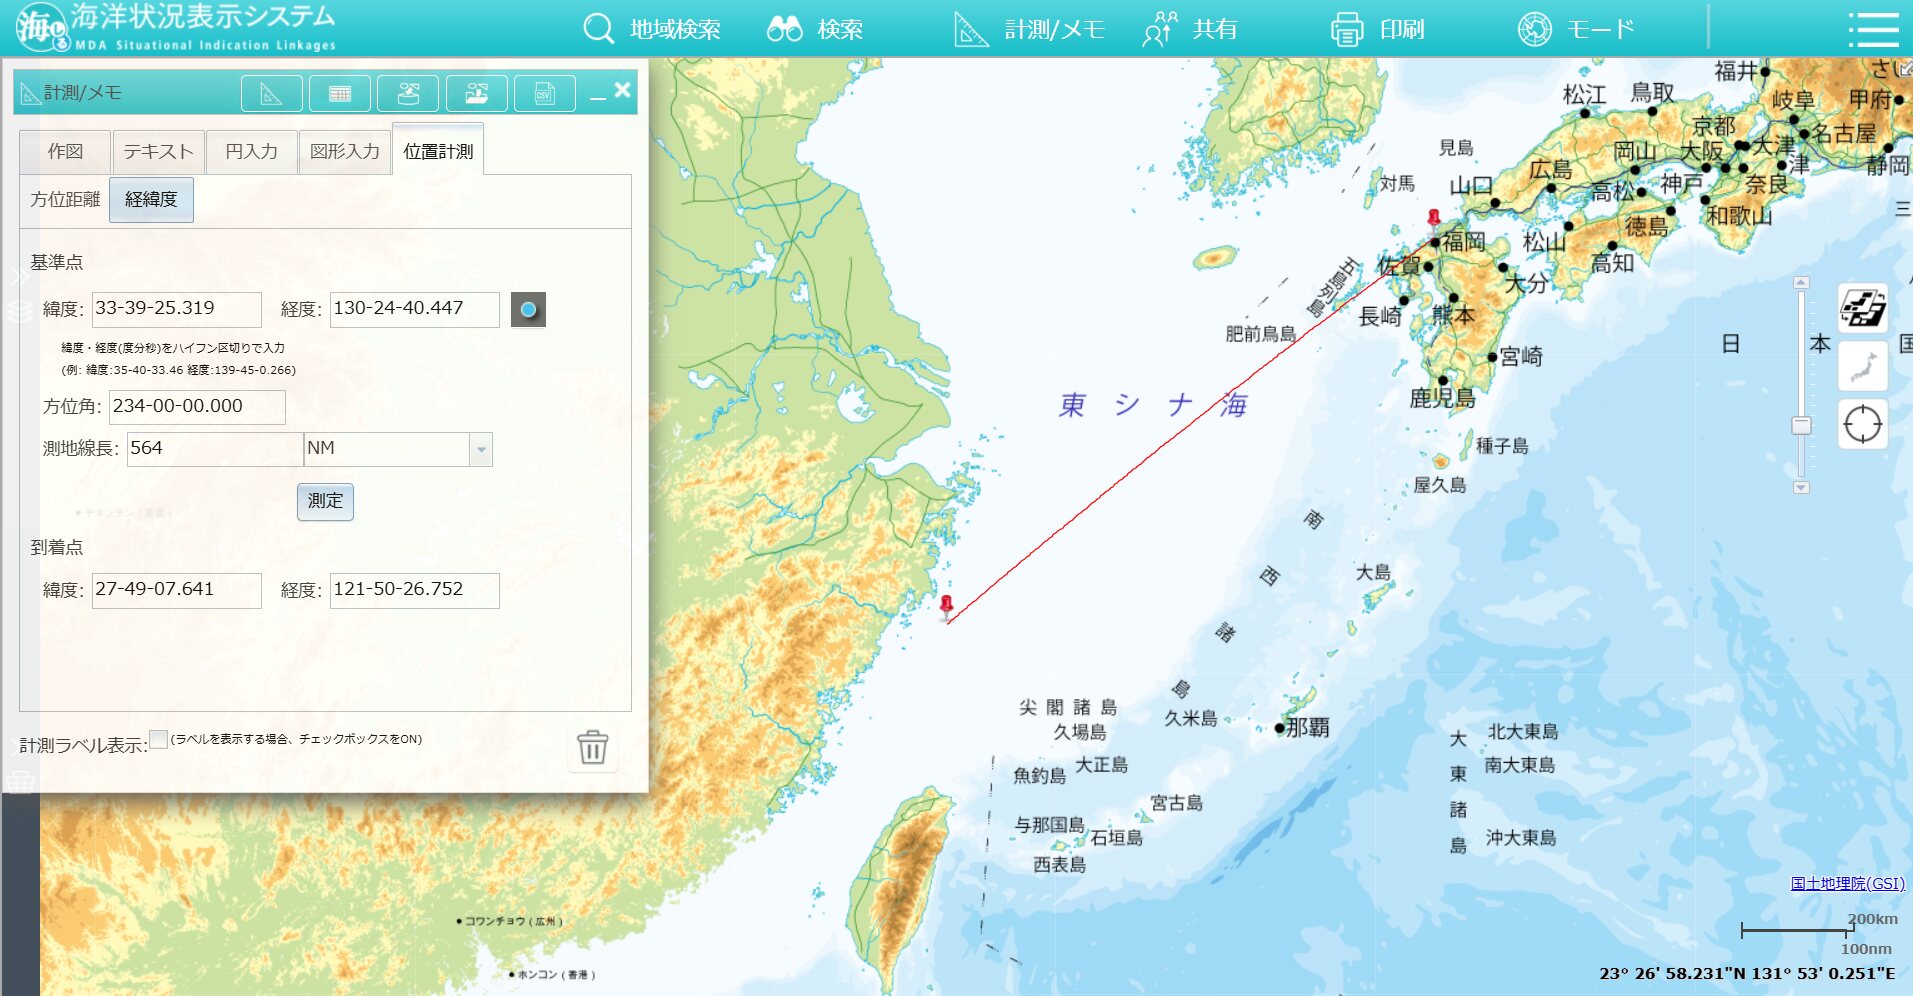Click the 基準点 緯度 input field

(x=177, y=309)
